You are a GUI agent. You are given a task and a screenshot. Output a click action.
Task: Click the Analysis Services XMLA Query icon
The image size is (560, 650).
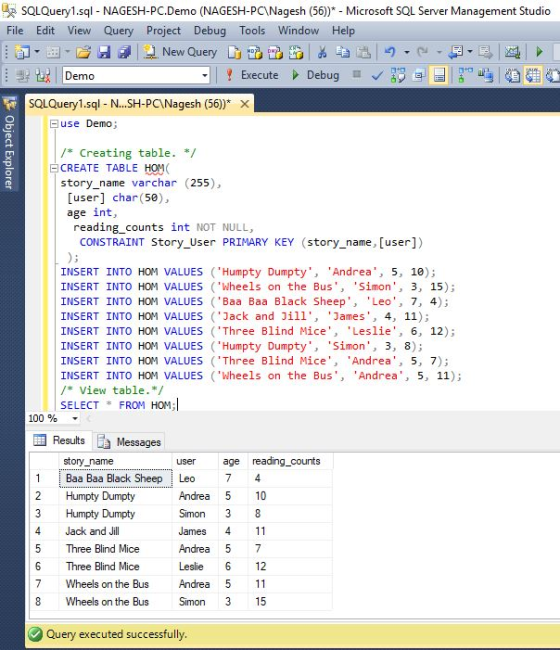click(296, 52)
